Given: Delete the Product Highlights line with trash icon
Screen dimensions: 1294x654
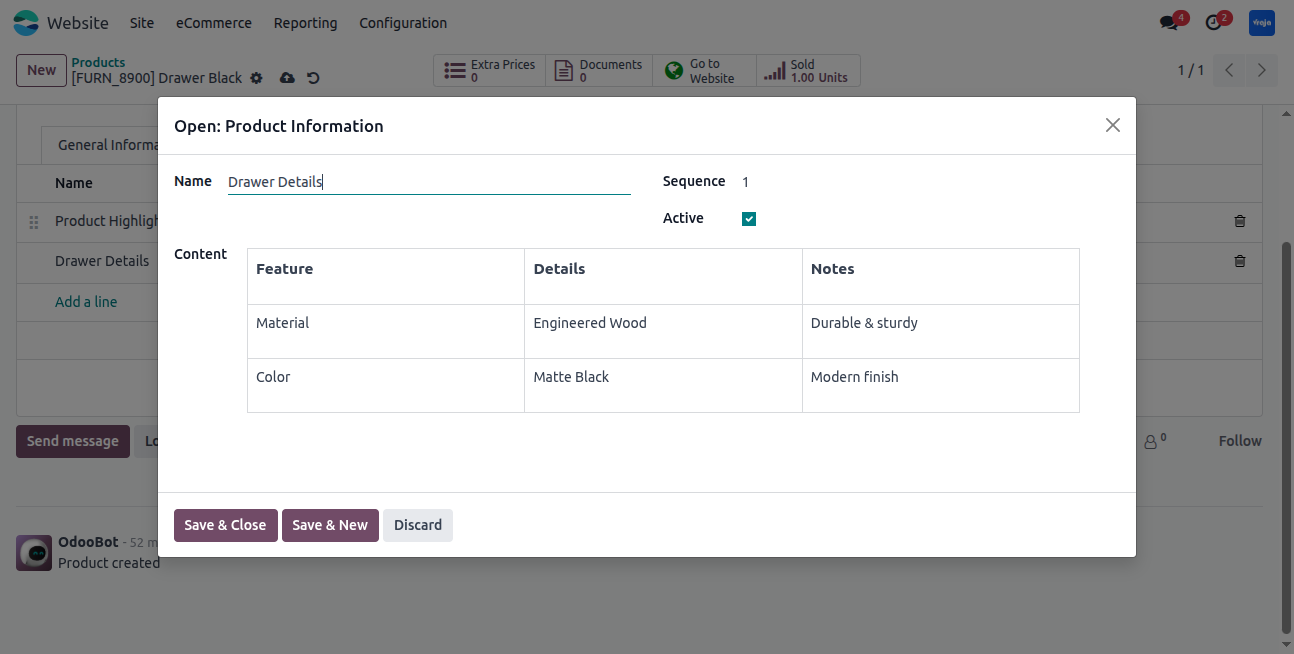Looking at the screenshot, I should point(1240,221).
